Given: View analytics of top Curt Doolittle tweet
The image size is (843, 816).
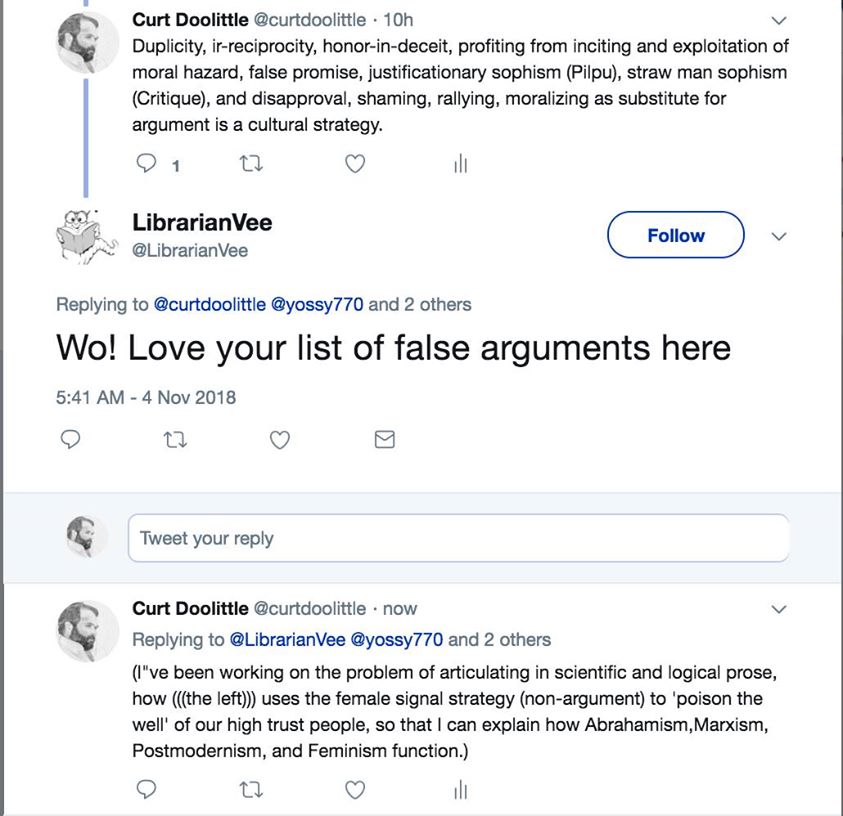Looking at the screenshot, I should click(x=460, y=164).
